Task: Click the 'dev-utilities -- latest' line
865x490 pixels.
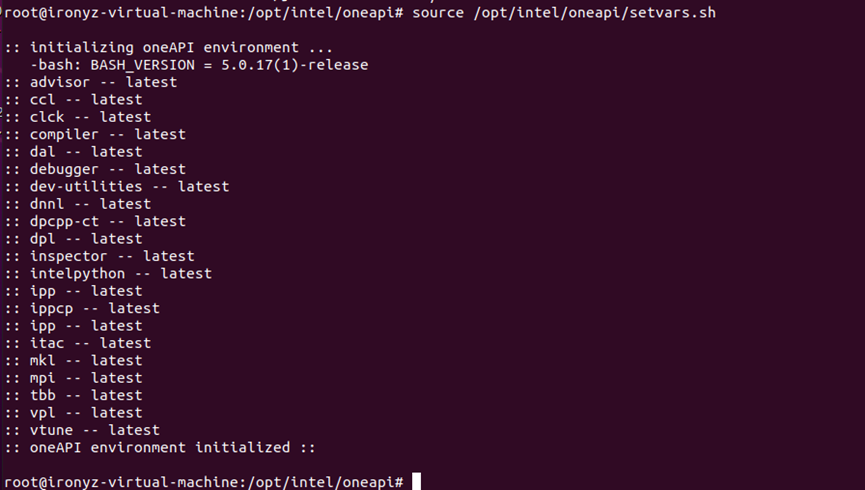Action: coord(118,186)
